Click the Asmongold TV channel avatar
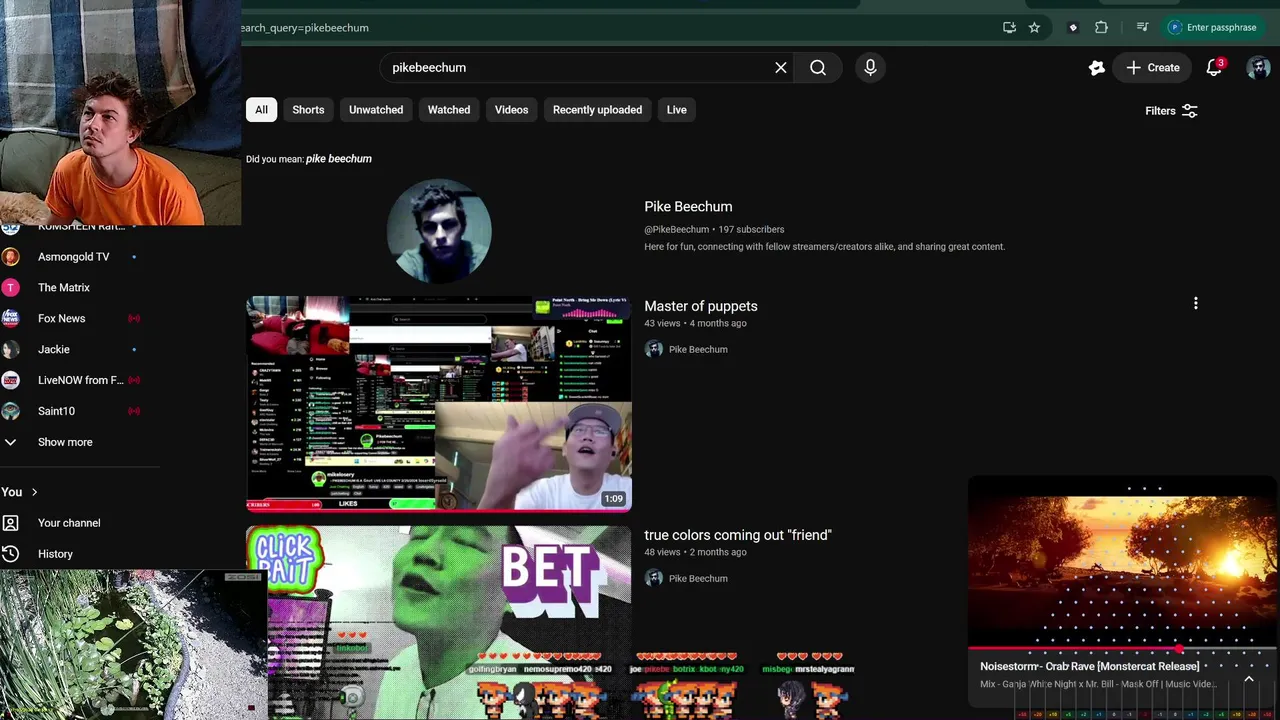The width and height of the screenshot is (1280, 720). (x=10, y=257)
